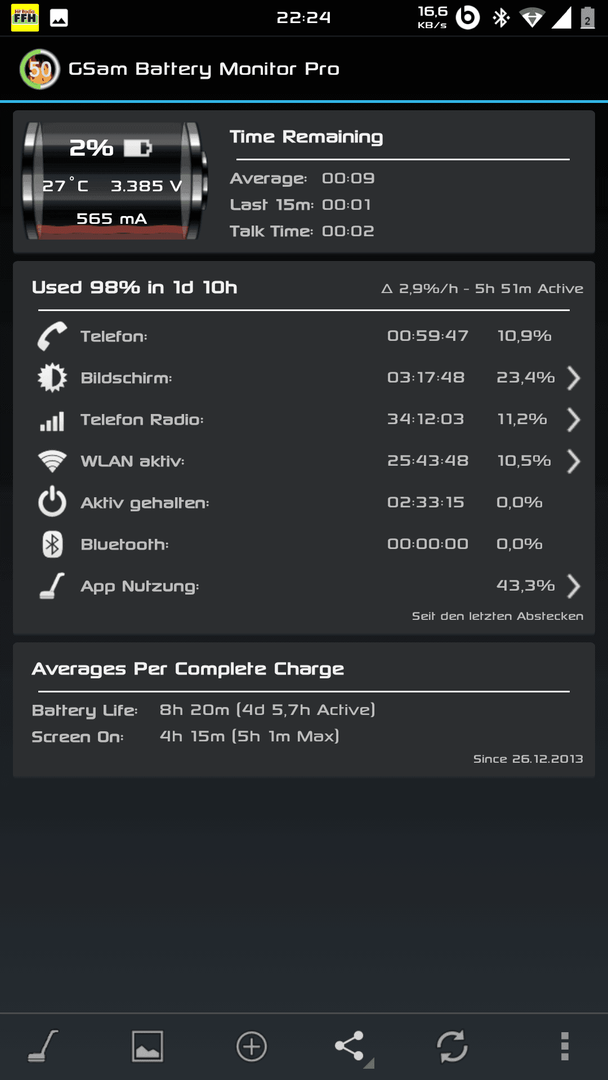Tap the Telefon handset icon

(52, 336)
